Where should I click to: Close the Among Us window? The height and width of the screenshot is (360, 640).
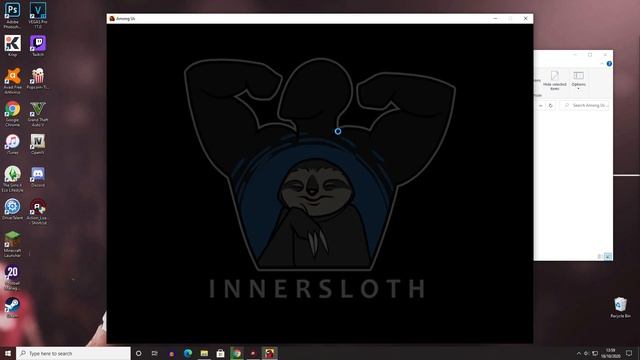(x=526, y=18)
